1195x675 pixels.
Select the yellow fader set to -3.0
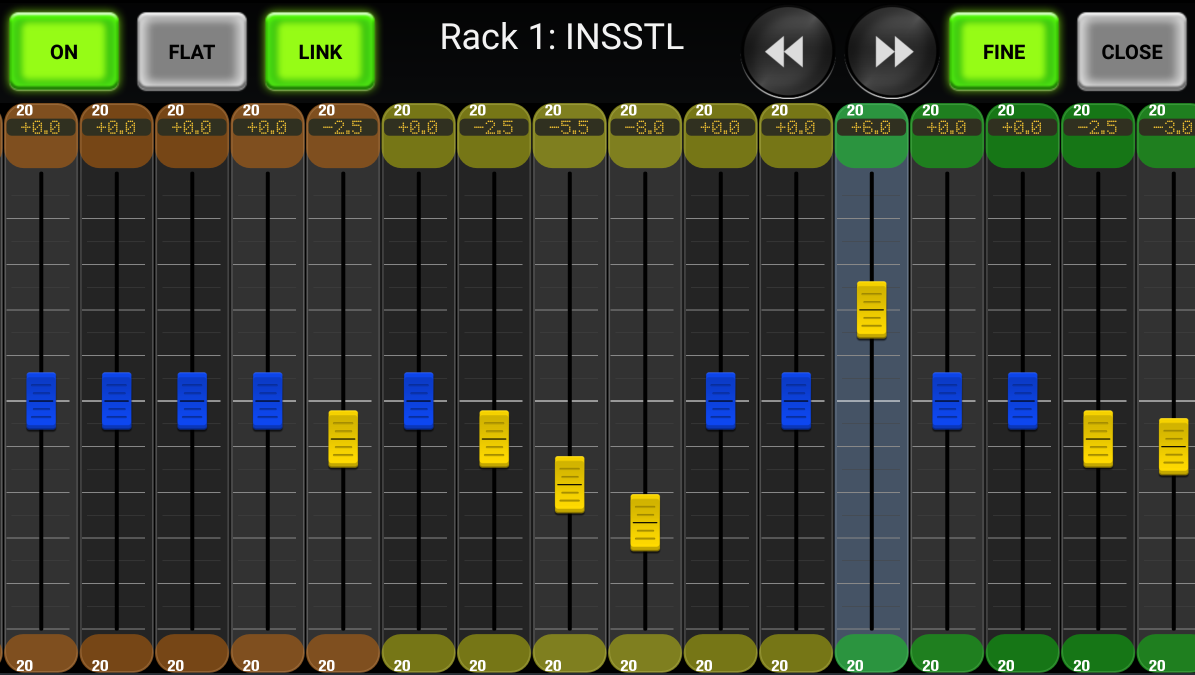pos(1173,446)
